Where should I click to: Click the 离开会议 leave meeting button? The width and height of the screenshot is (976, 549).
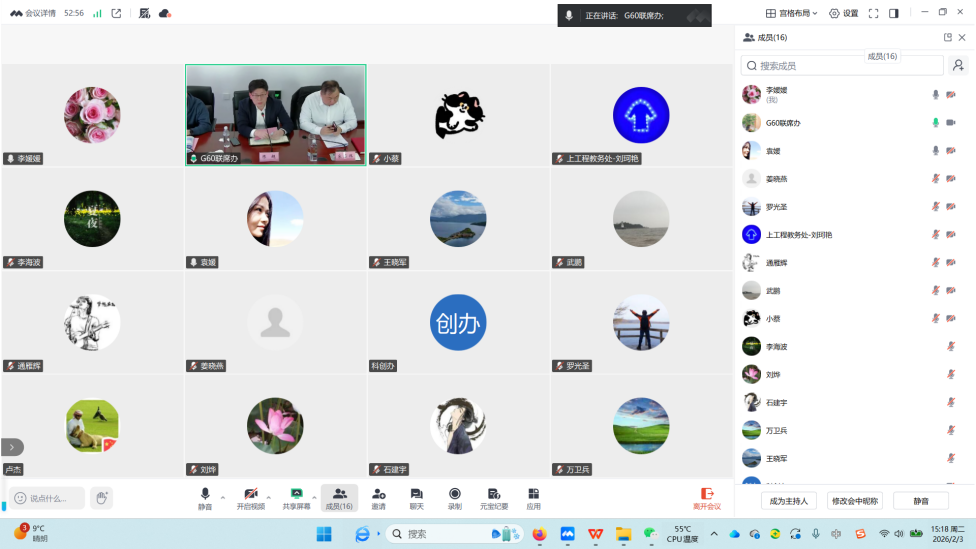(x=707, y=497)
